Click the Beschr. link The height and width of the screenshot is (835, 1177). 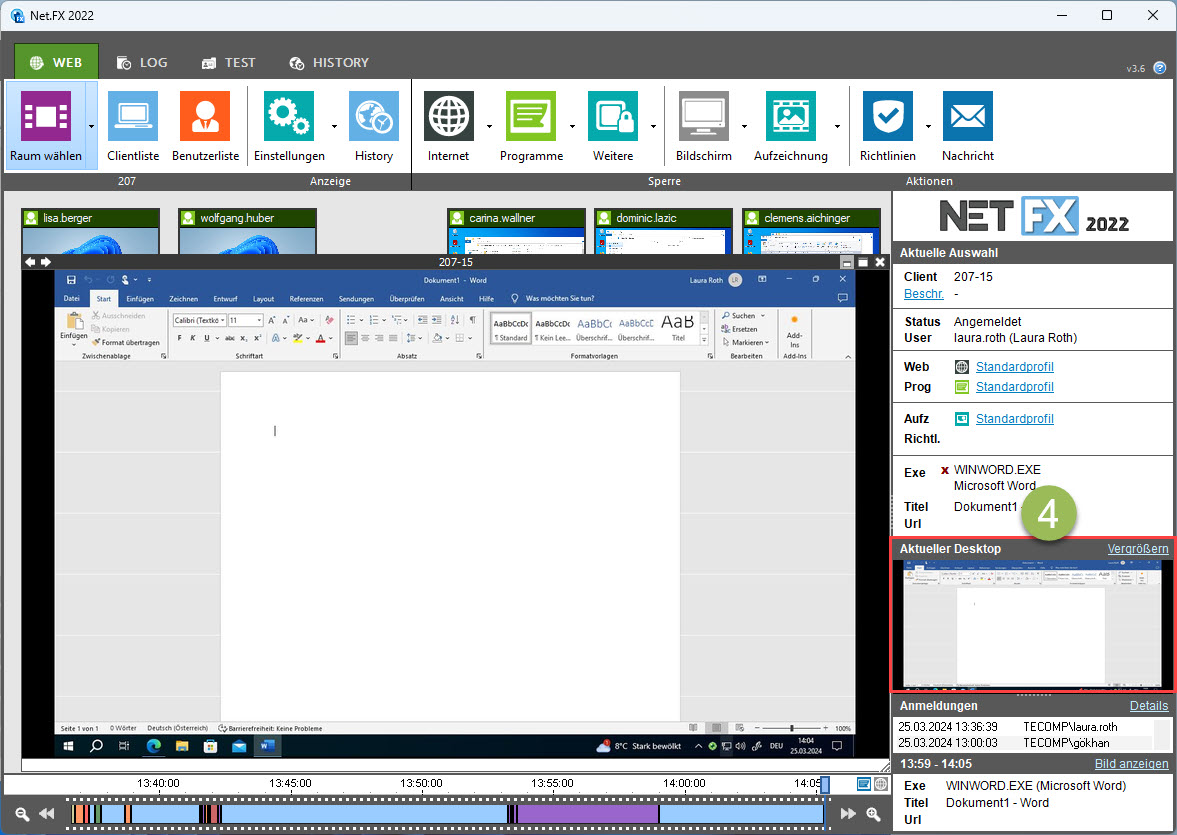pos(923,294)
